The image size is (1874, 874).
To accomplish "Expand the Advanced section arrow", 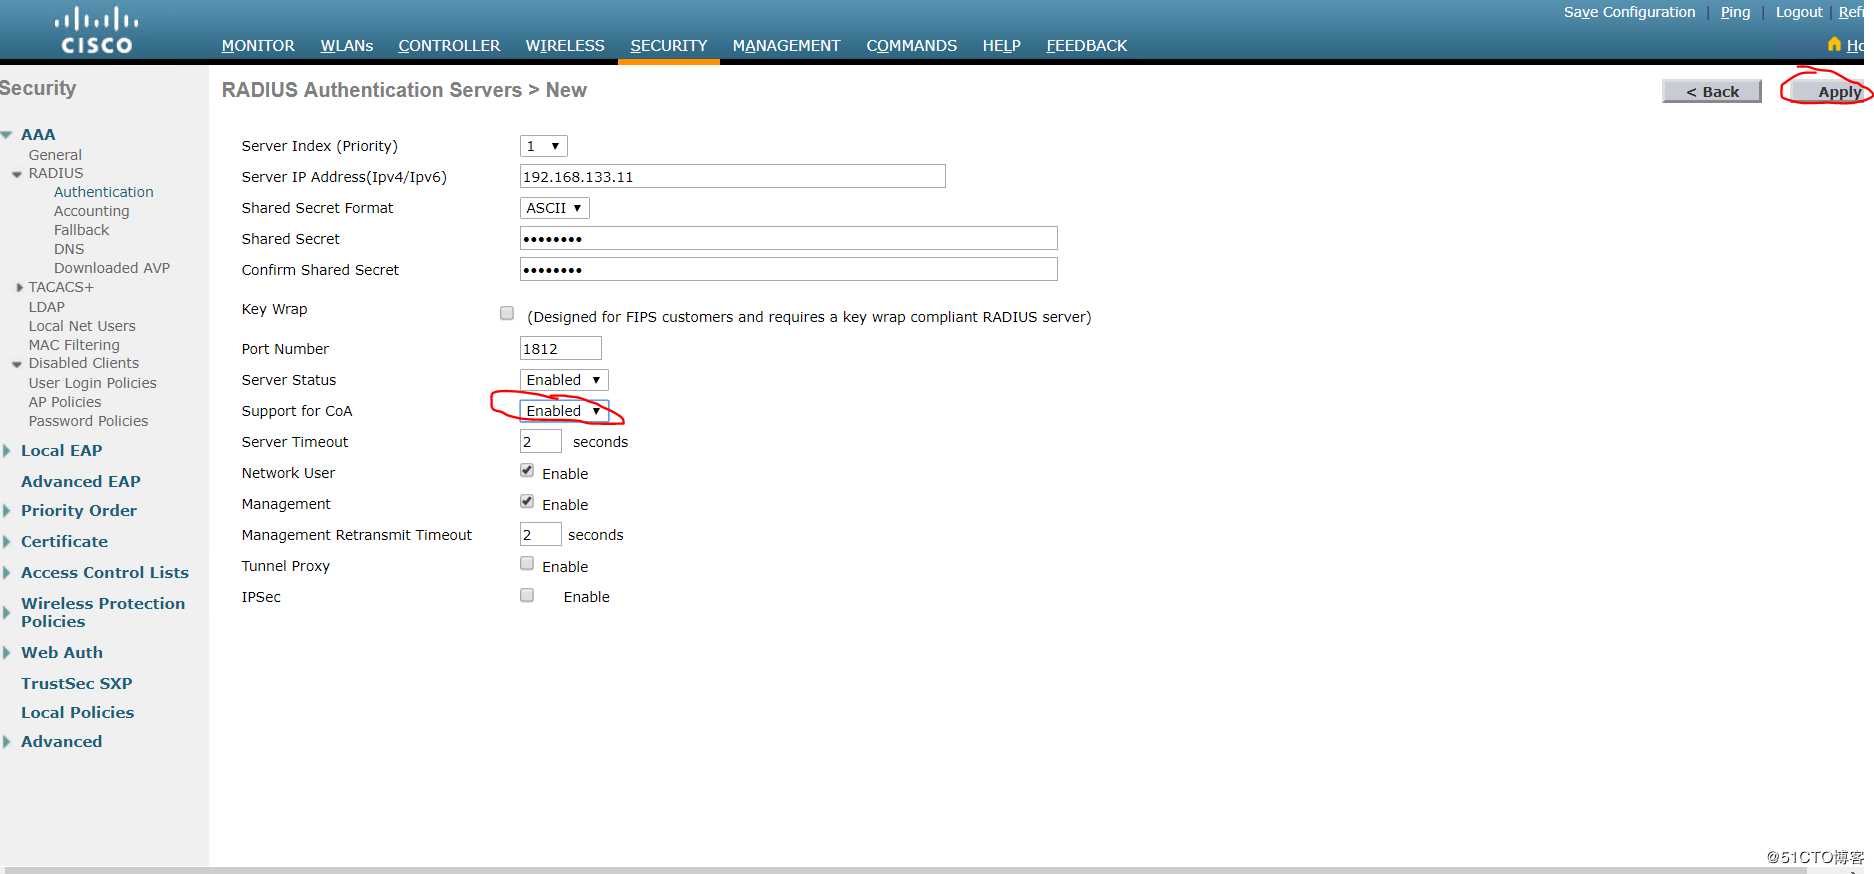I will point(6,741).
